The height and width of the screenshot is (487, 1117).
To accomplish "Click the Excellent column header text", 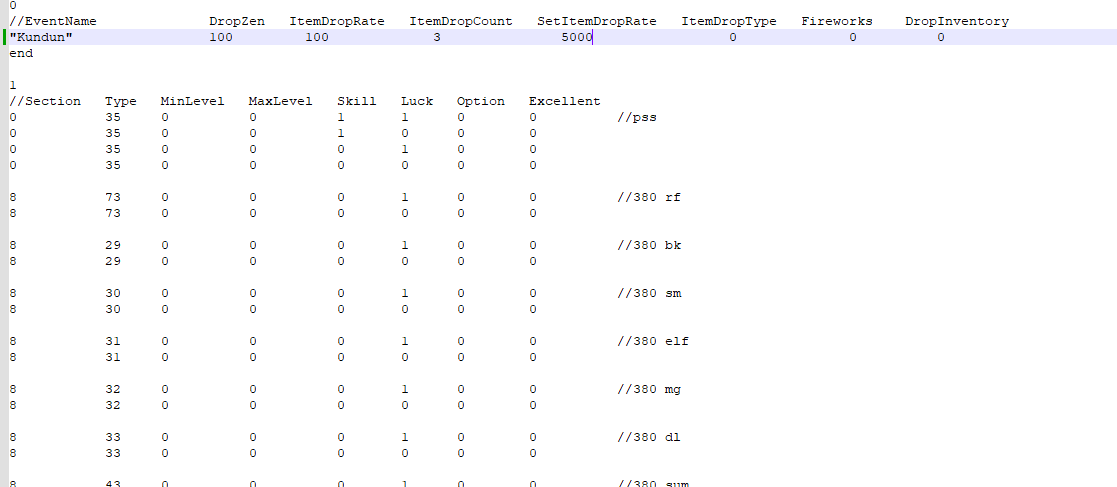I will tap(565, 101).
